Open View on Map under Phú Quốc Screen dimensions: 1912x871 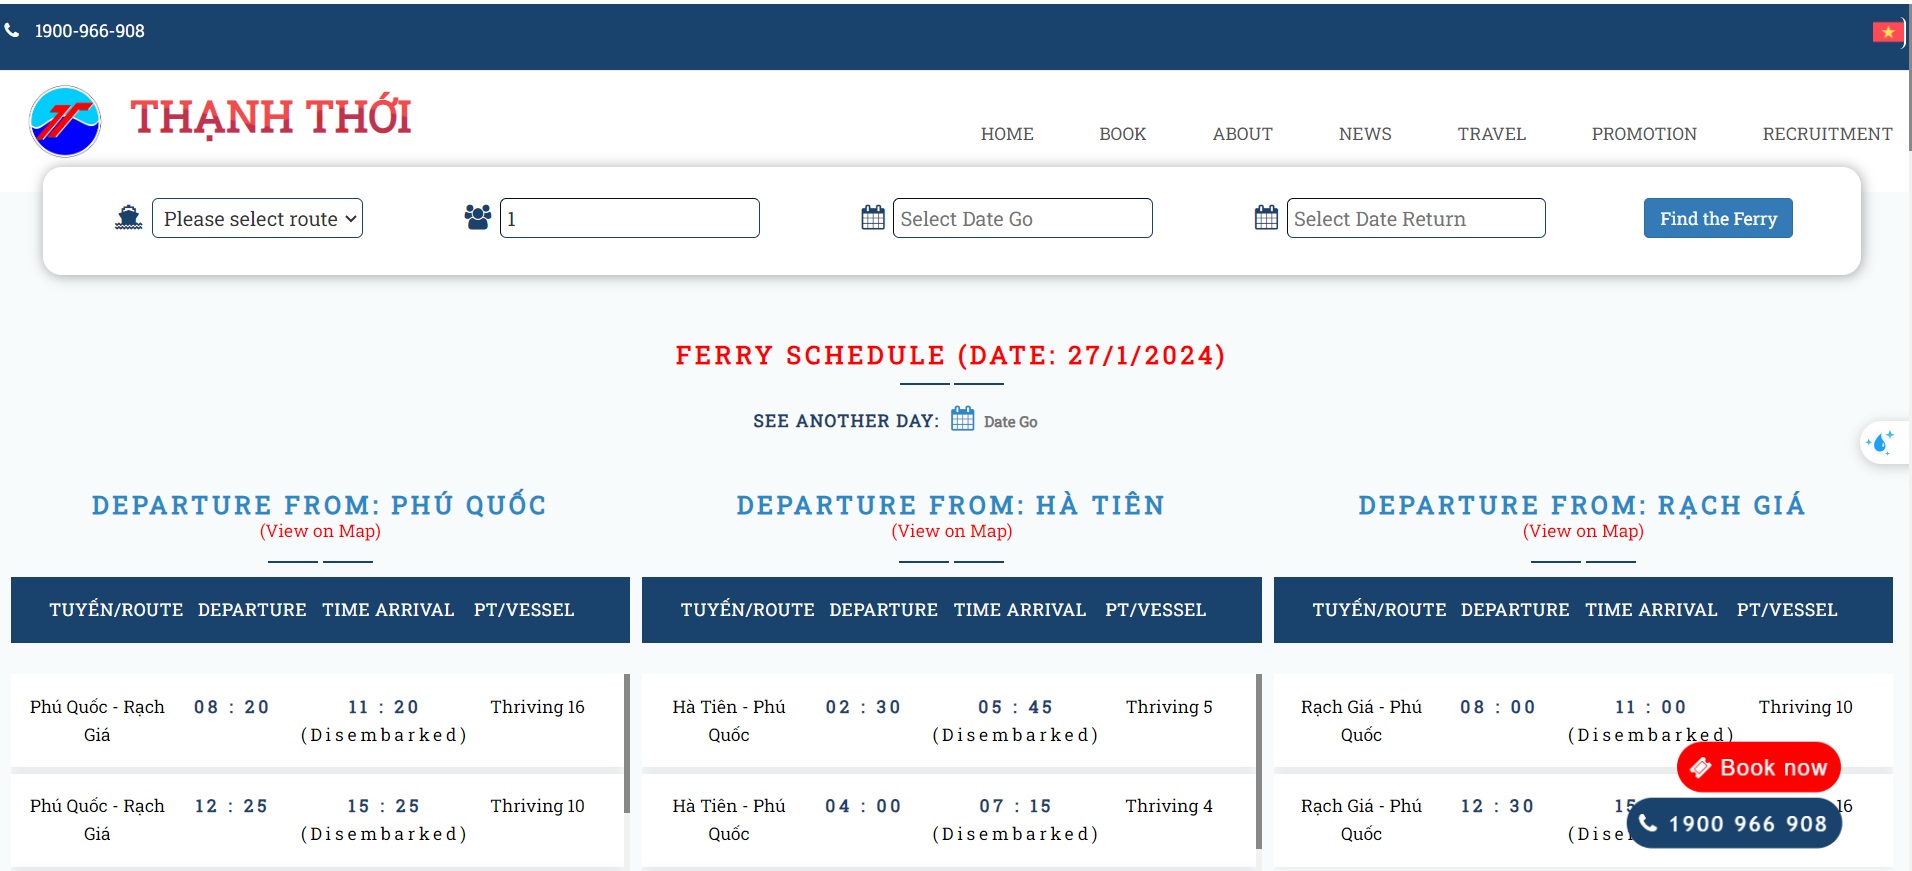(x=320, y=531)
